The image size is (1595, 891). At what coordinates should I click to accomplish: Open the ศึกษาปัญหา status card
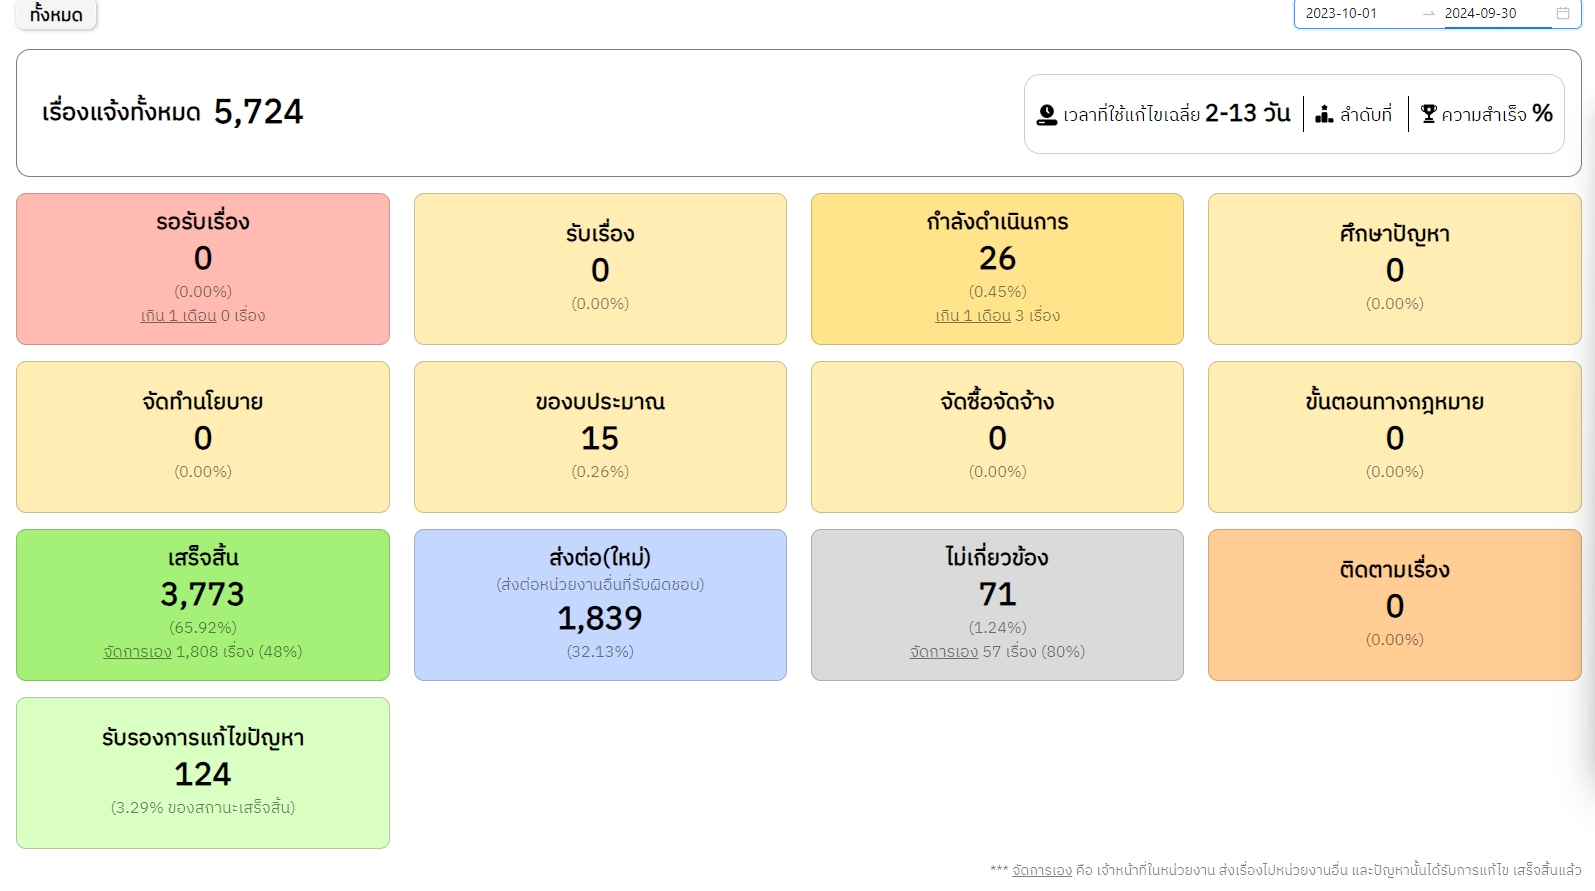[1394, 268]
